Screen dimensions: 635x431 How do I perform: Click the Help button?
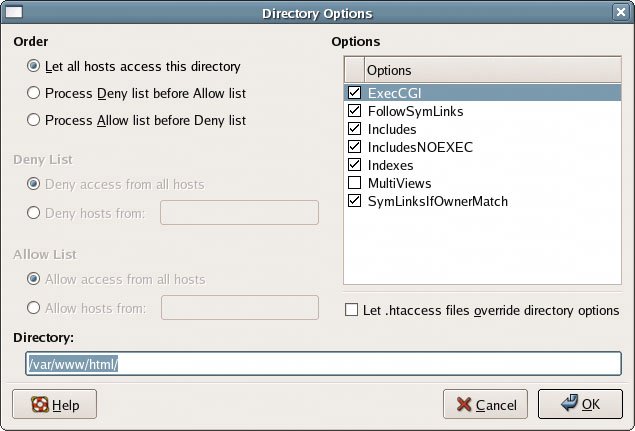pos(54,405)
